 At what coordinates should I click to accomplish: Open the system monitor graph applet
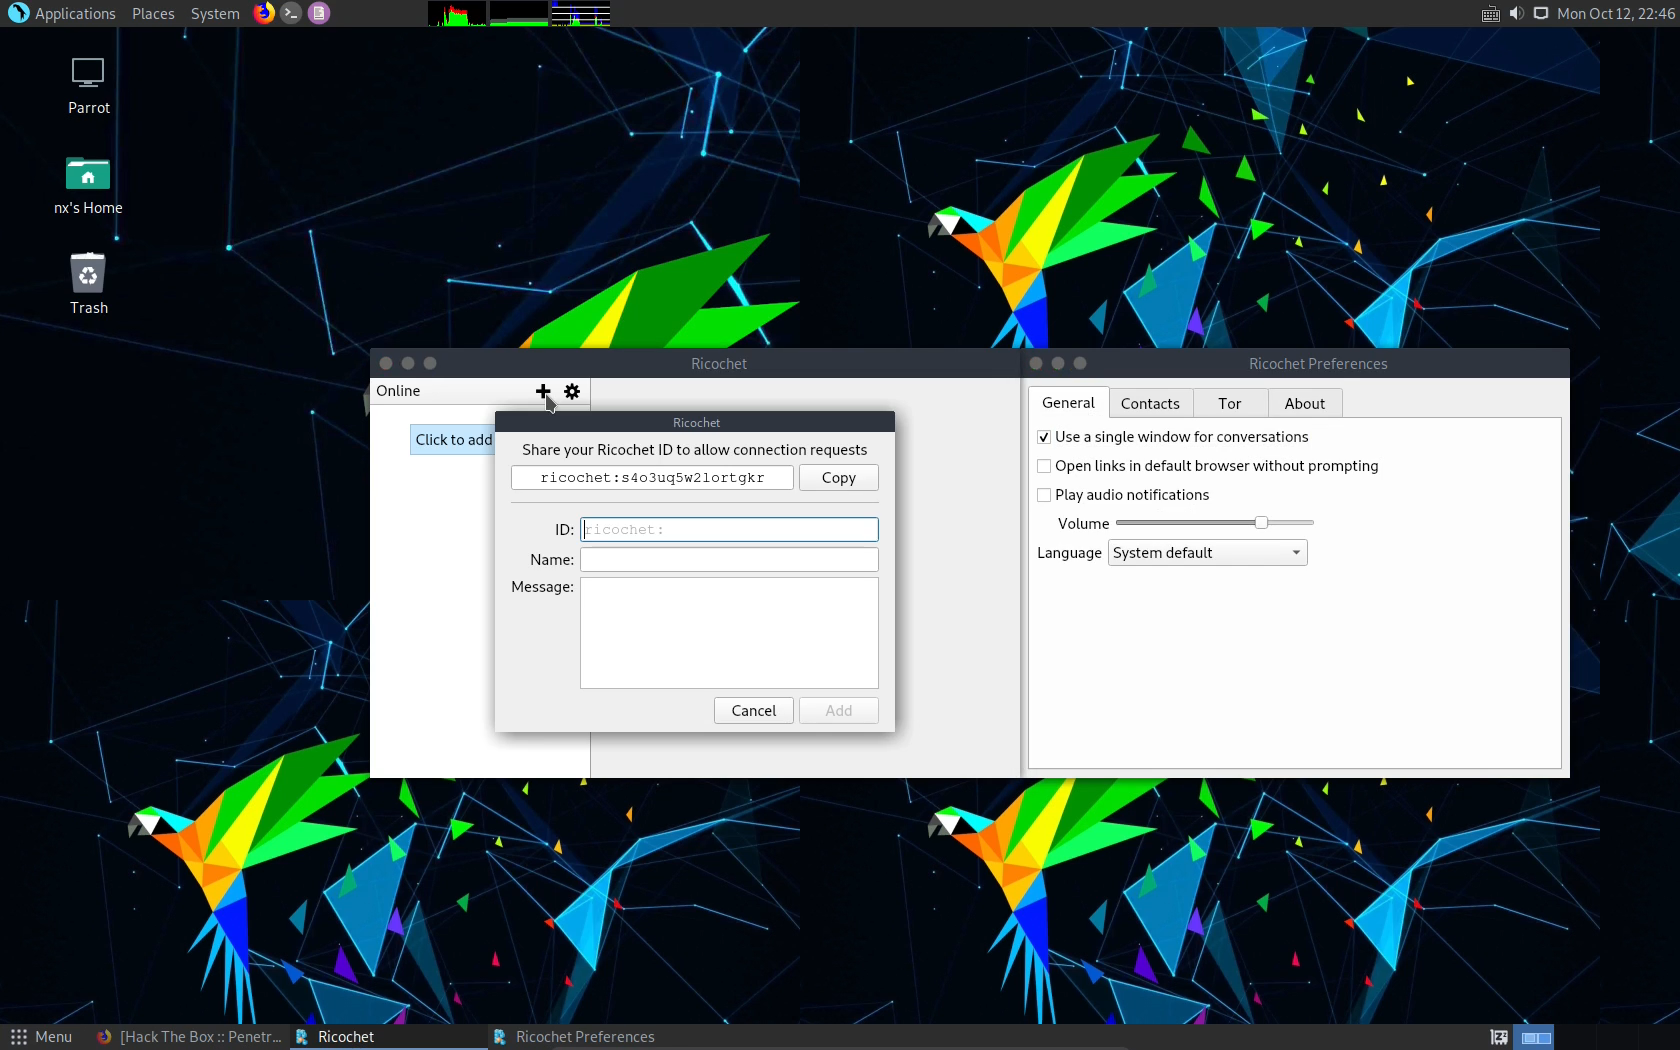click(x=519, y=13)
